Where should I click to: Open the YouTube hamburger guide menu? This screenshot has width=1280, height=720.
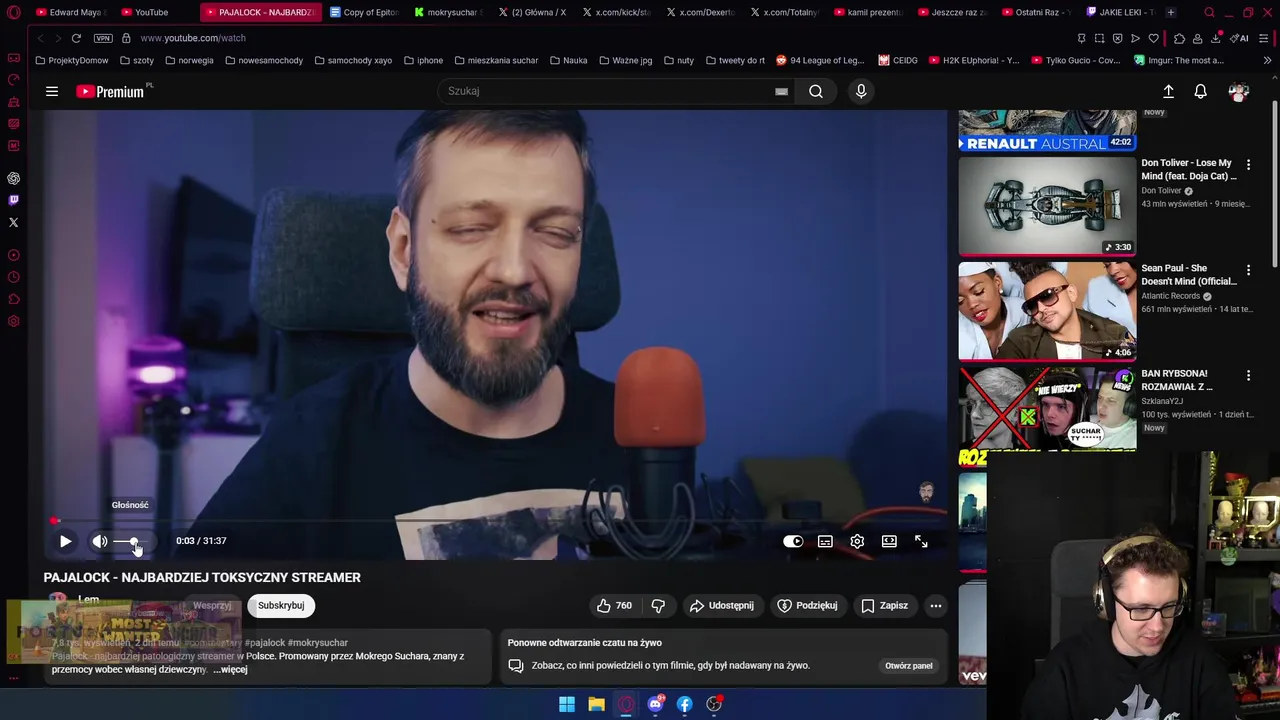(52, 91)
